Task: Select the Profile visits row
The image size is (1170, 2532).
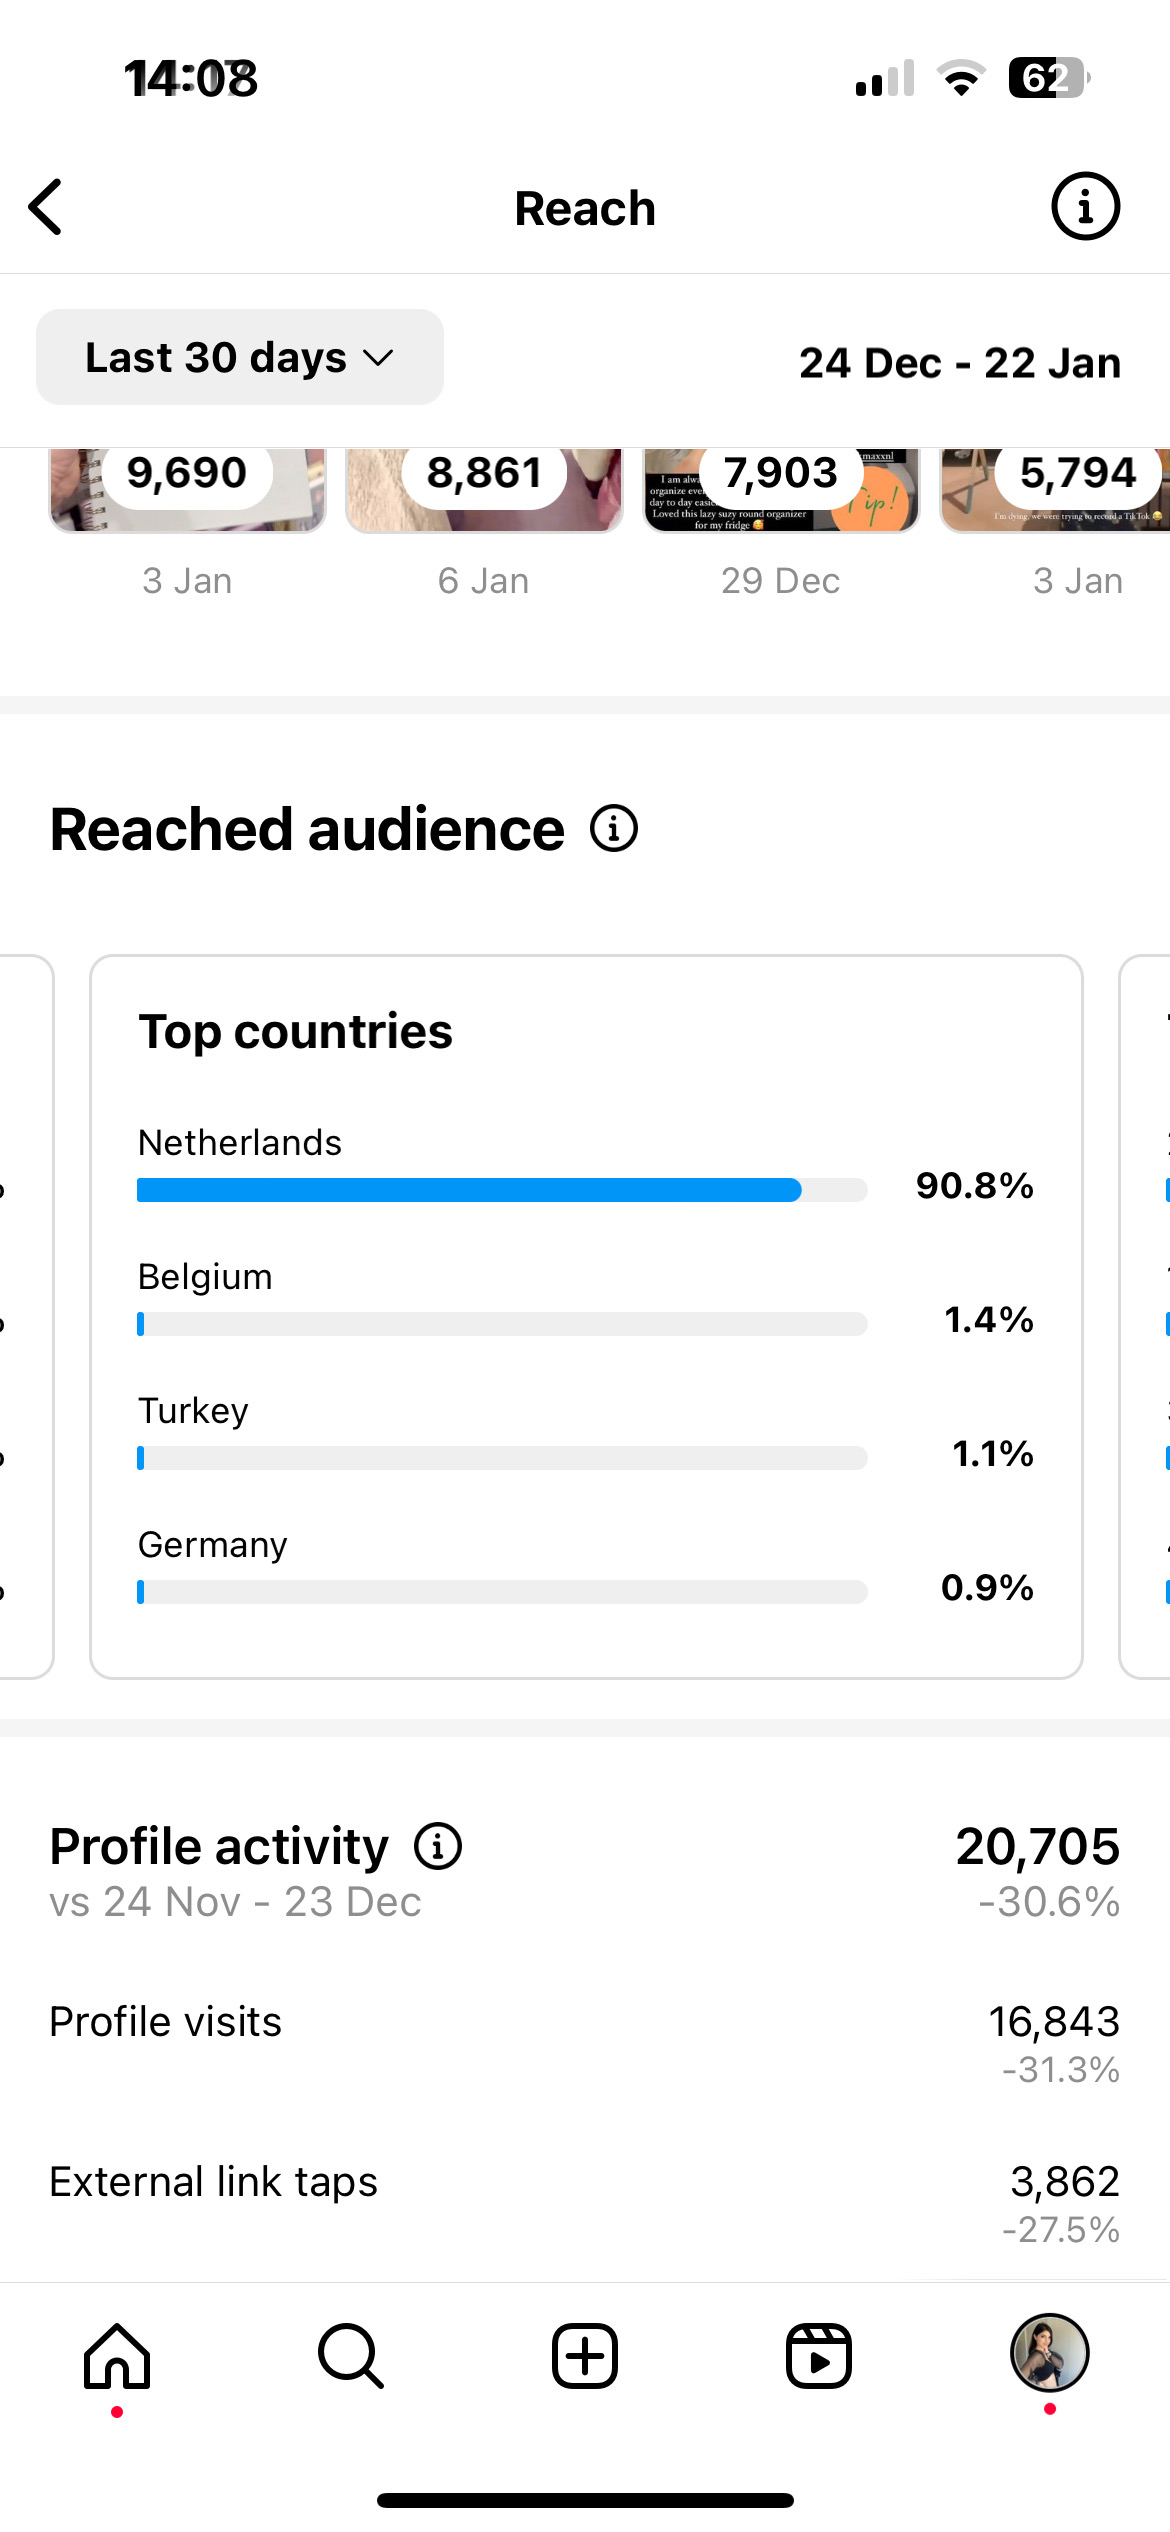Action: pyautogui.click(x=585, y=2042)
